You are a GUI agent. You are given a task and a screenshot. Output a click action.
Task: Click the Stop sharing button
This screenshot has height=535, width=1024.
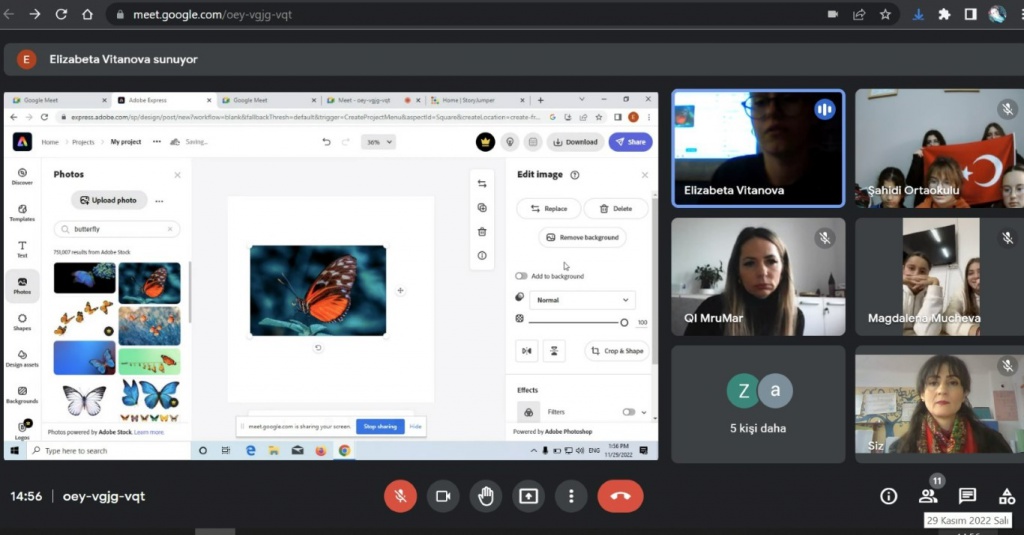(380, 426)
